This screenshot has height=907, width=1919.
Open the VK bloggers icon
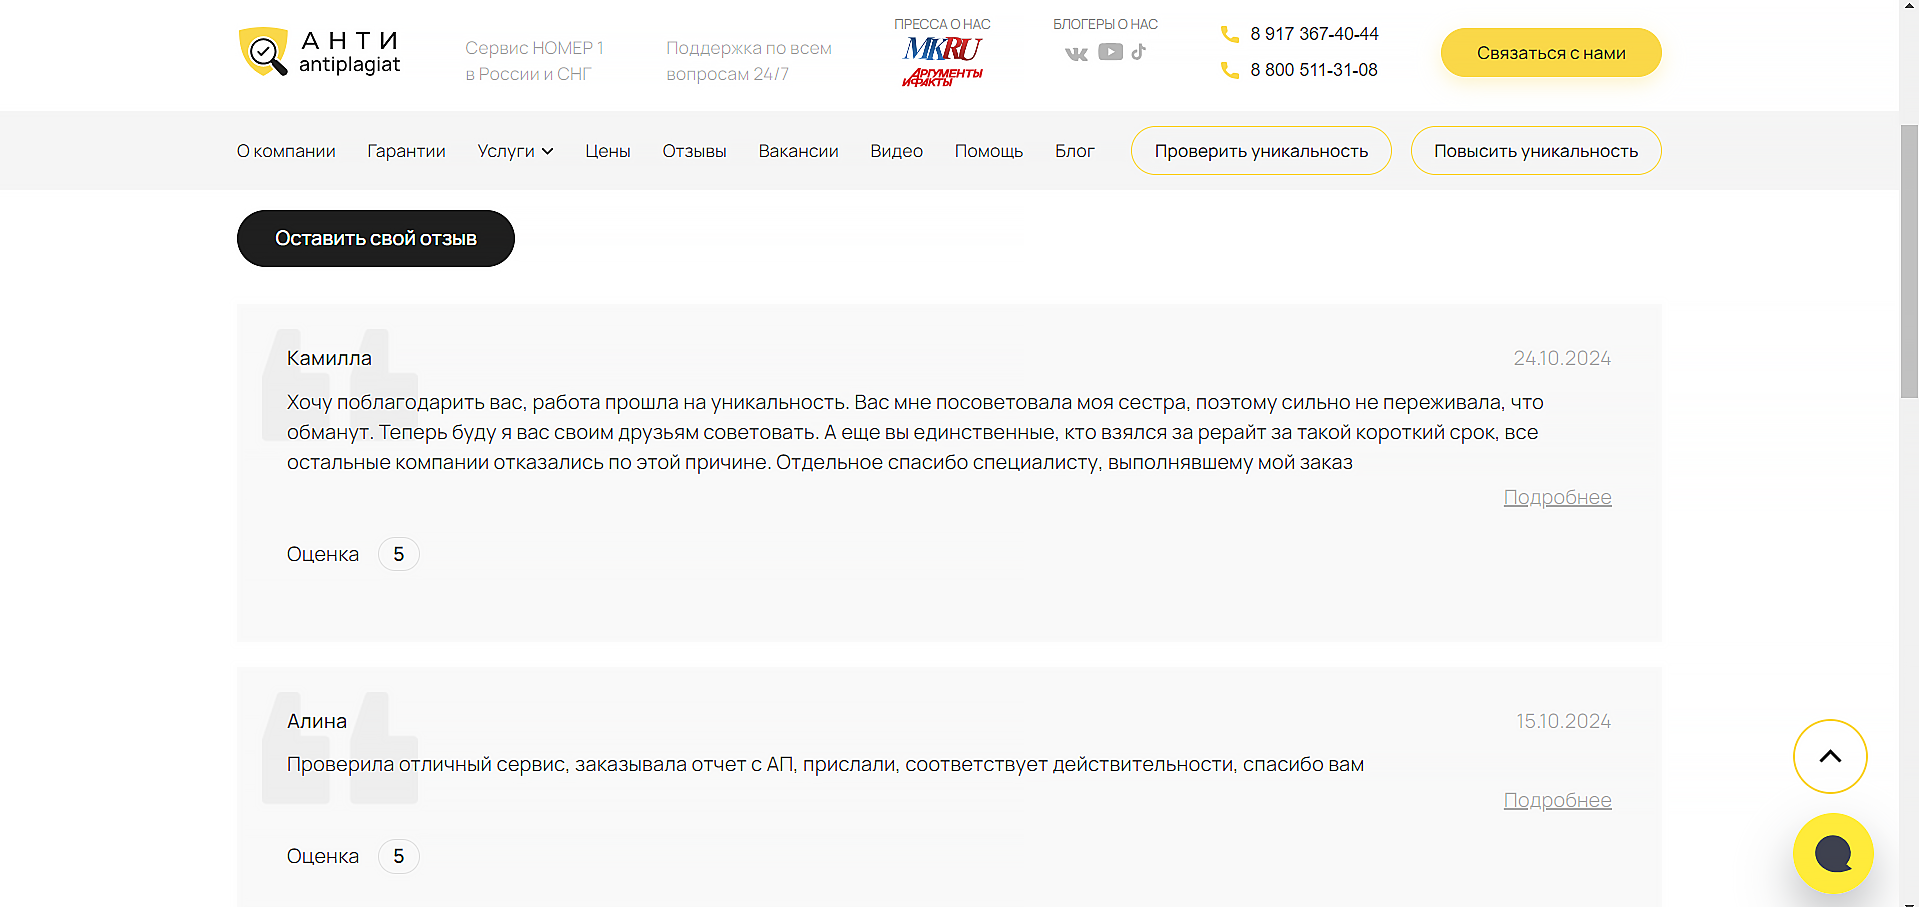(1076, 53)
